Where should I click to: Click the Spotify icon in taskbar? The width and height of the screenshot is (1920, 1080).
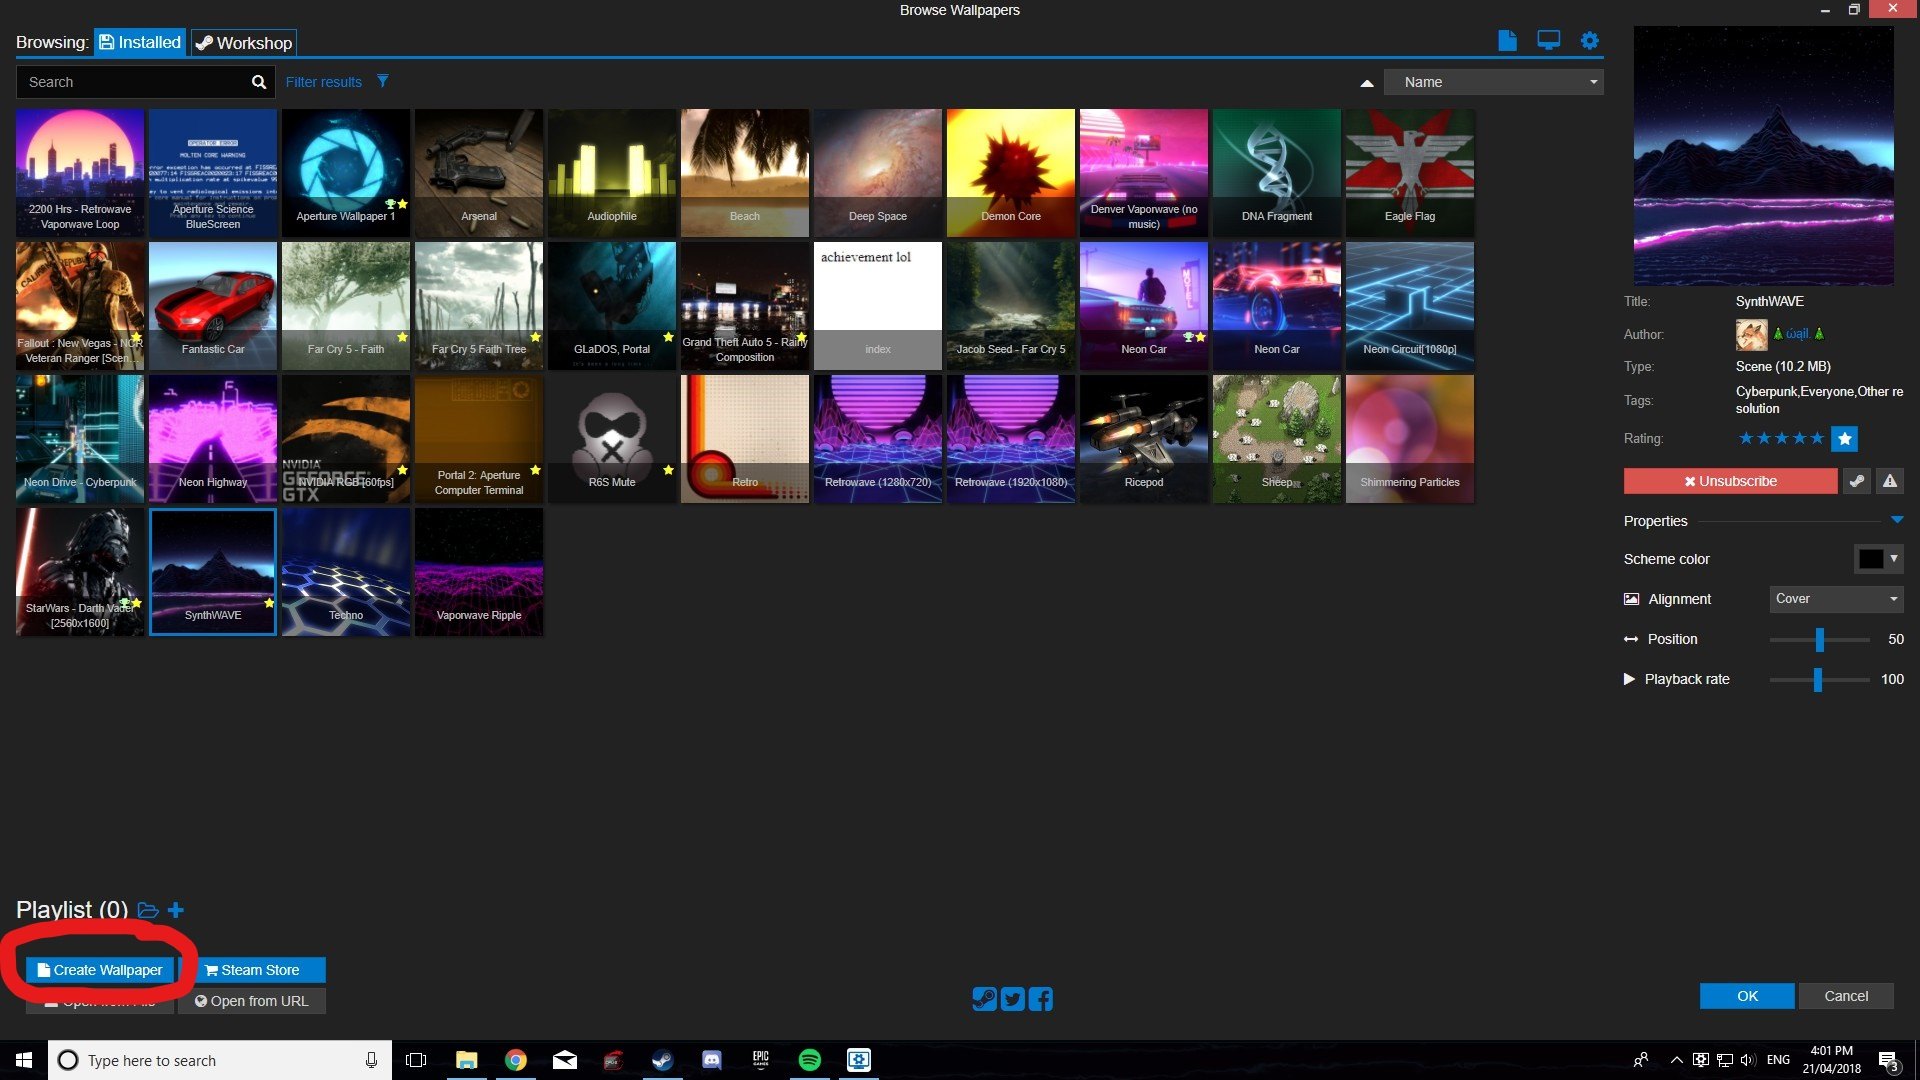(x=810, y=1059)
